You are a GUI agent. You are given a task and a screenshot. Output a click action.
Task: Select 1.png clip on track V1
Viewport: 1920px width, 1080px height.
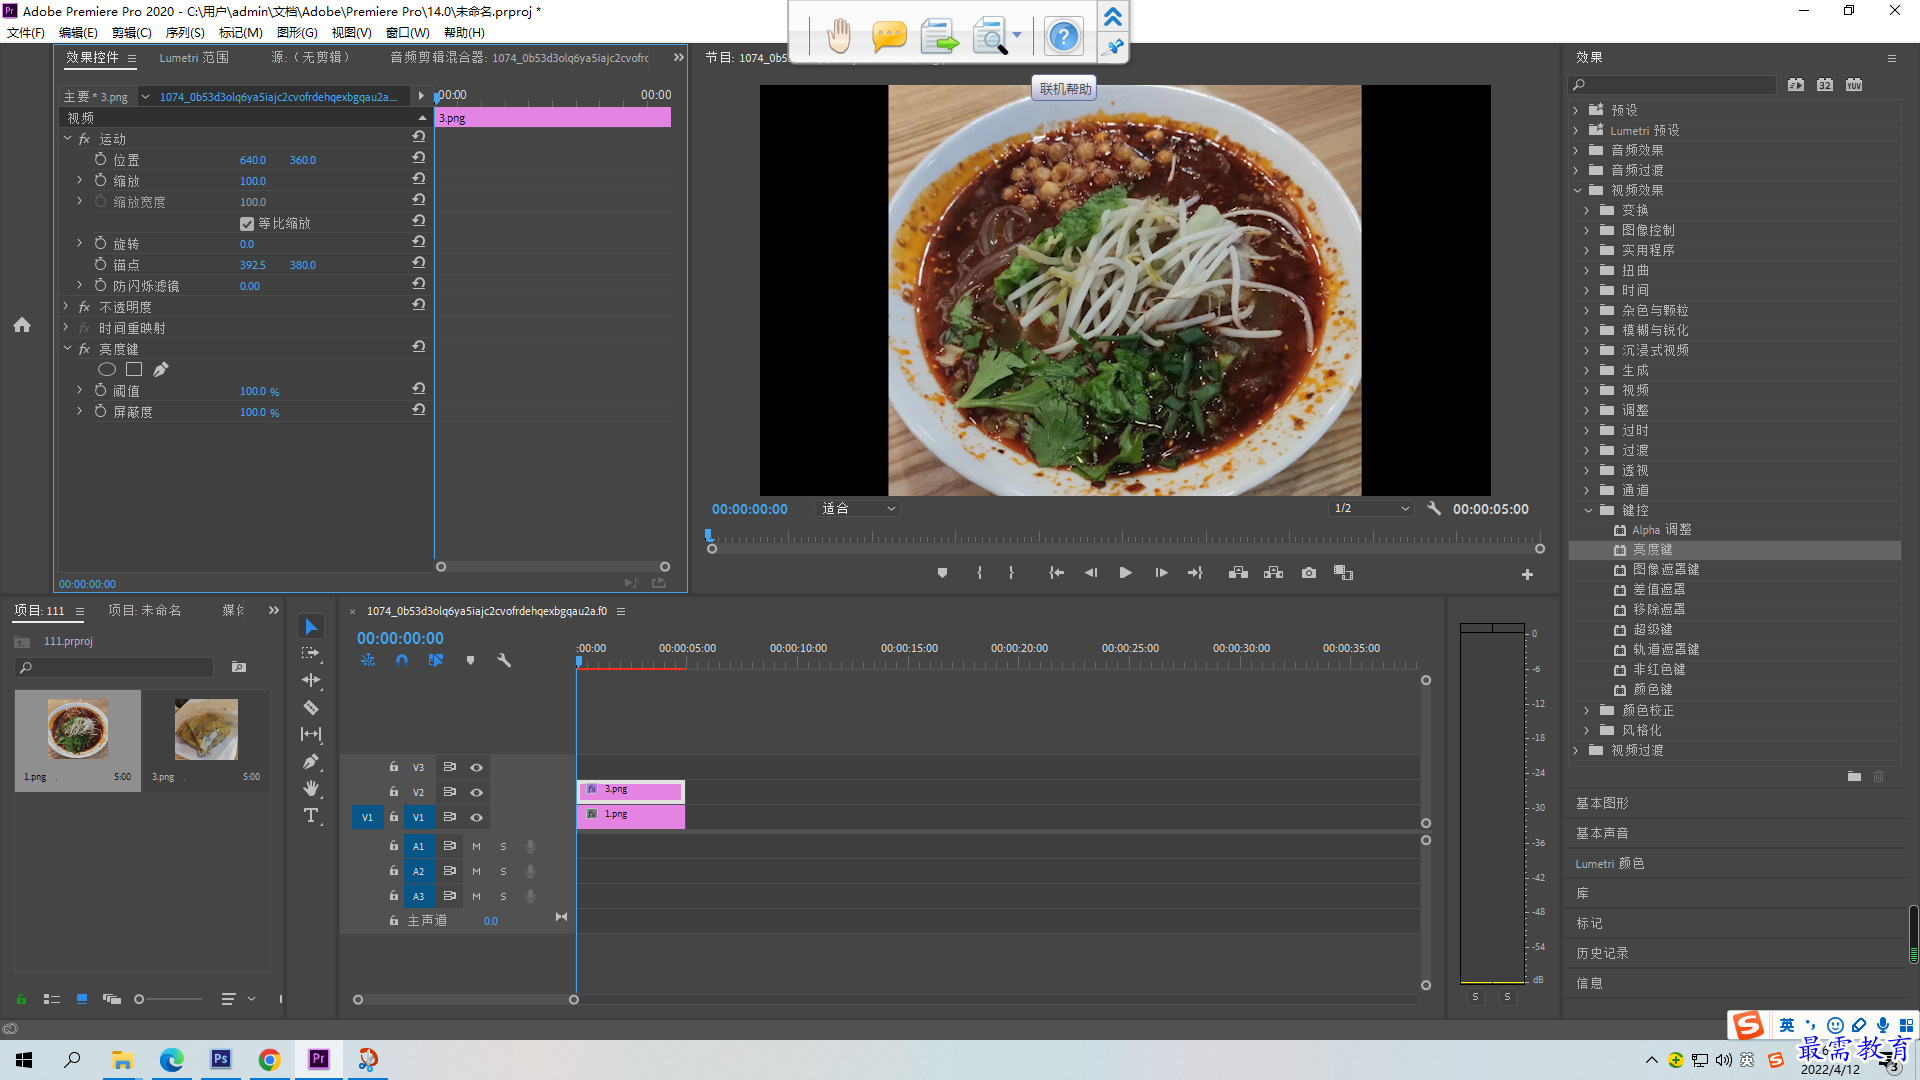coord(631,816)
